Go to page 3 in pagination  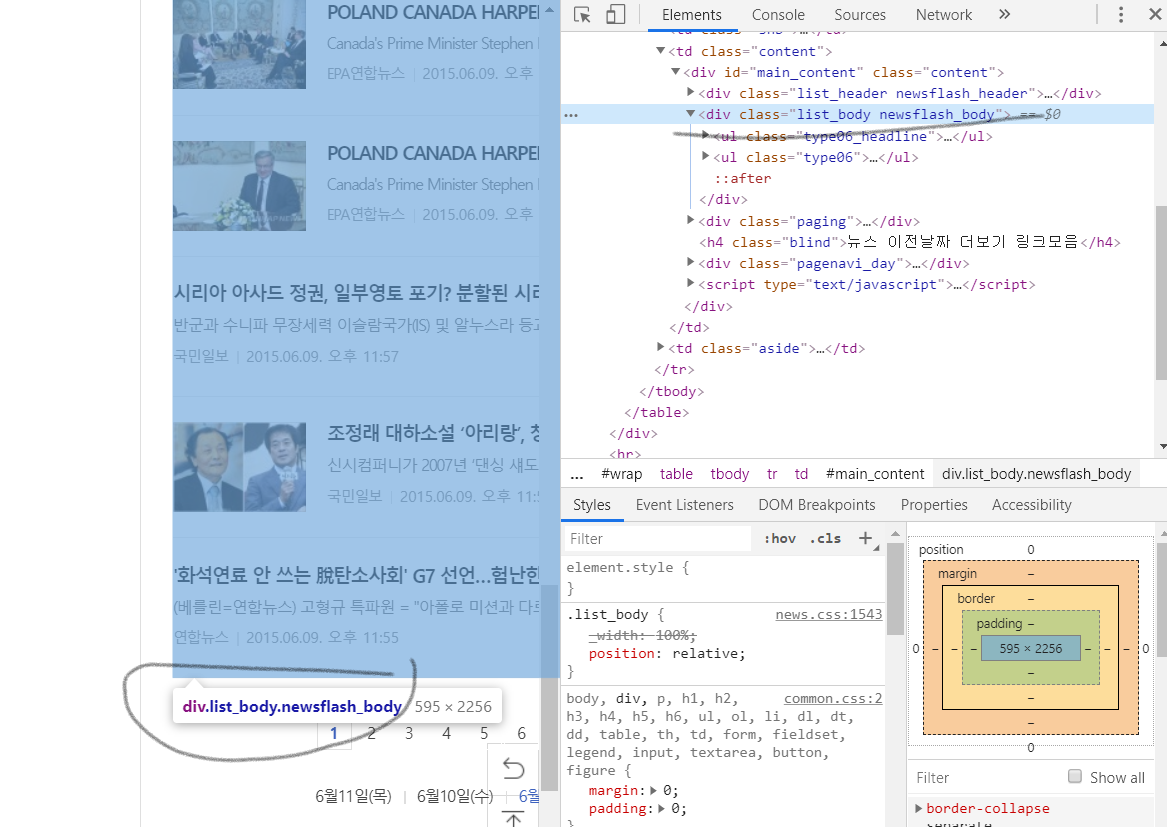pos(409,734)
